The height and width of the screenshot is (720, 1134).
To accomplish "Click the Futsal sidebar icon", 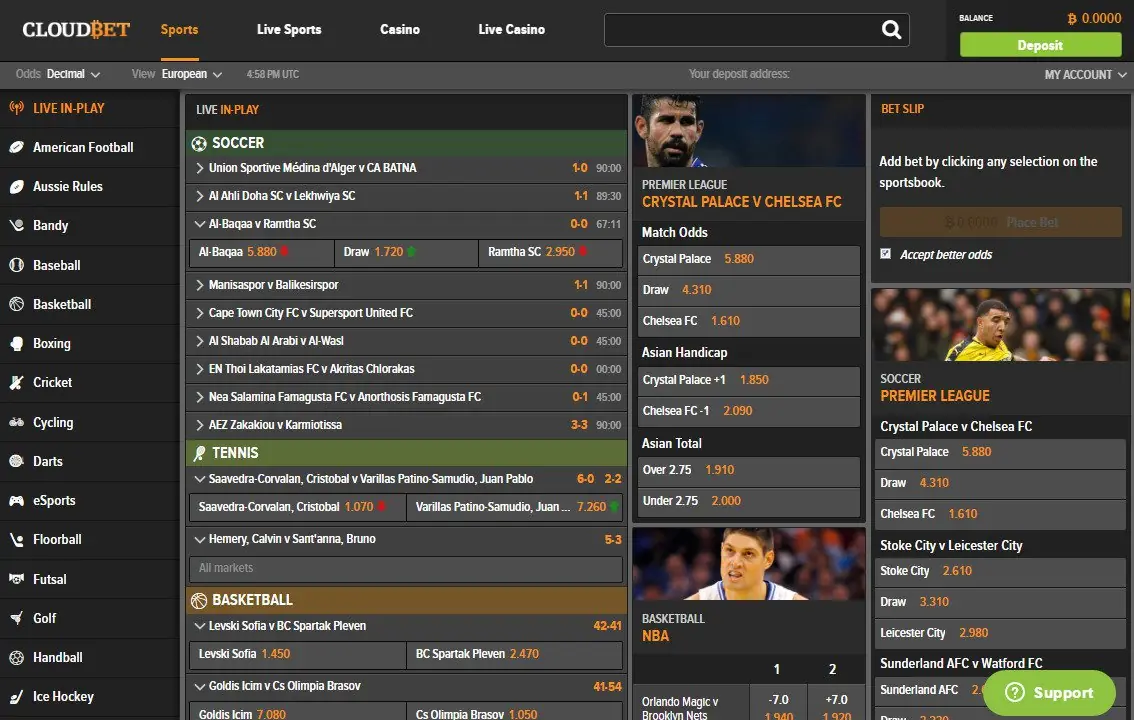I will tap(17, 579).
